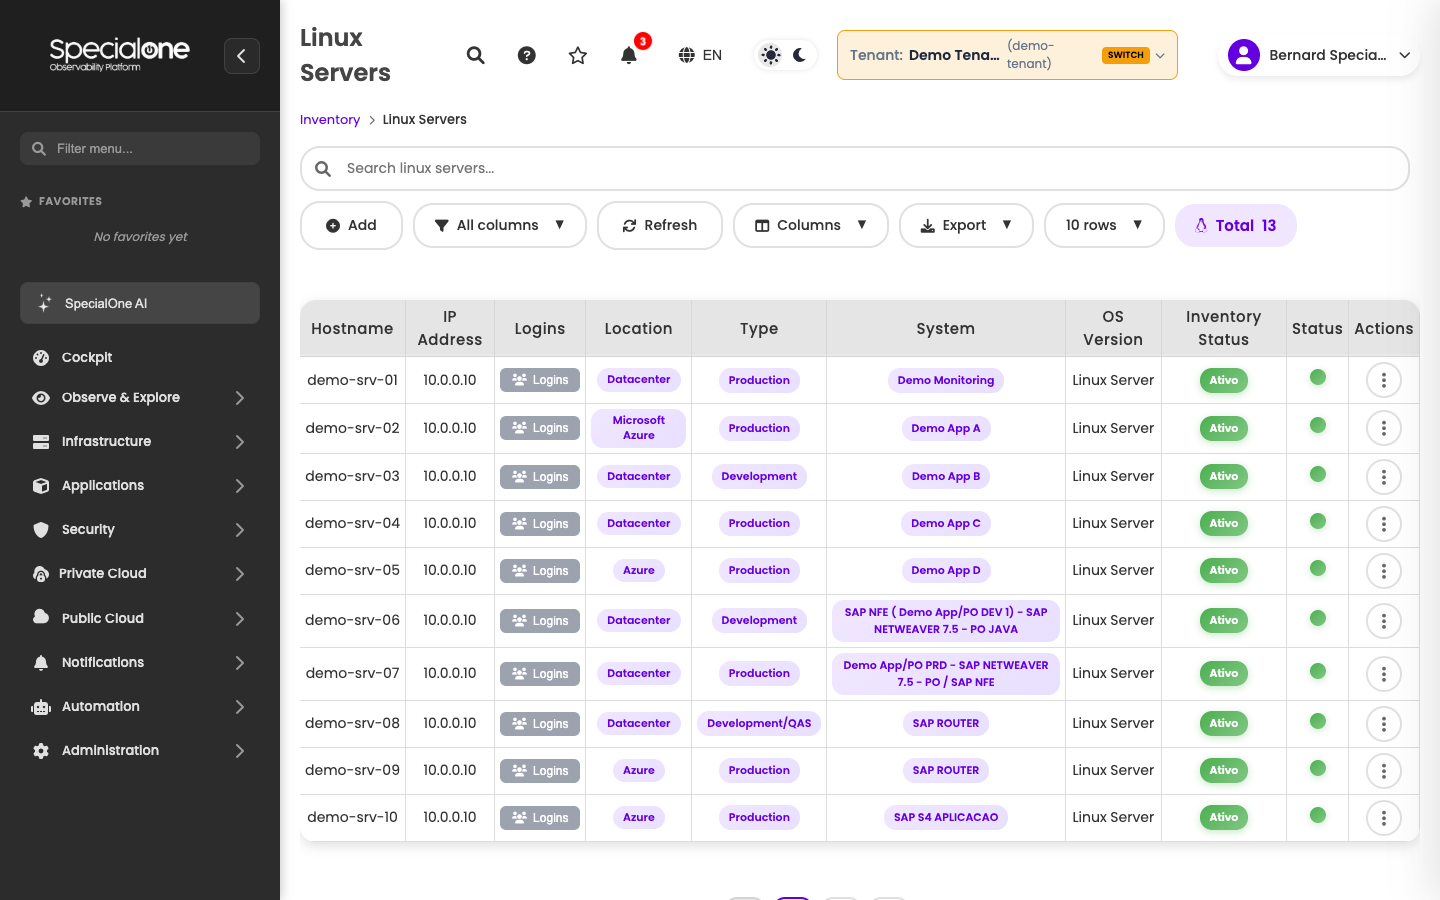
Task: Change 10 rows page size
Action: (1104, 225)
